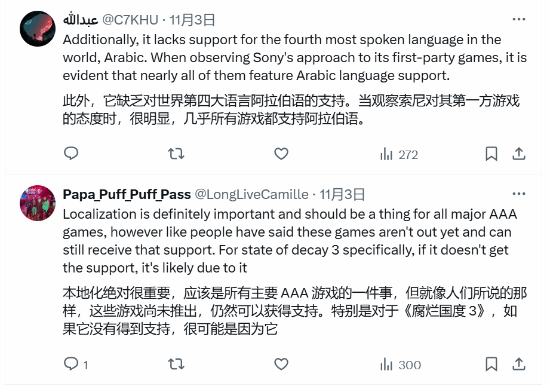Retweet the Papa_Puff_Puff_Pass localization tweet
The width and height of the screenshot is (550, 386).
click(176, 364)
